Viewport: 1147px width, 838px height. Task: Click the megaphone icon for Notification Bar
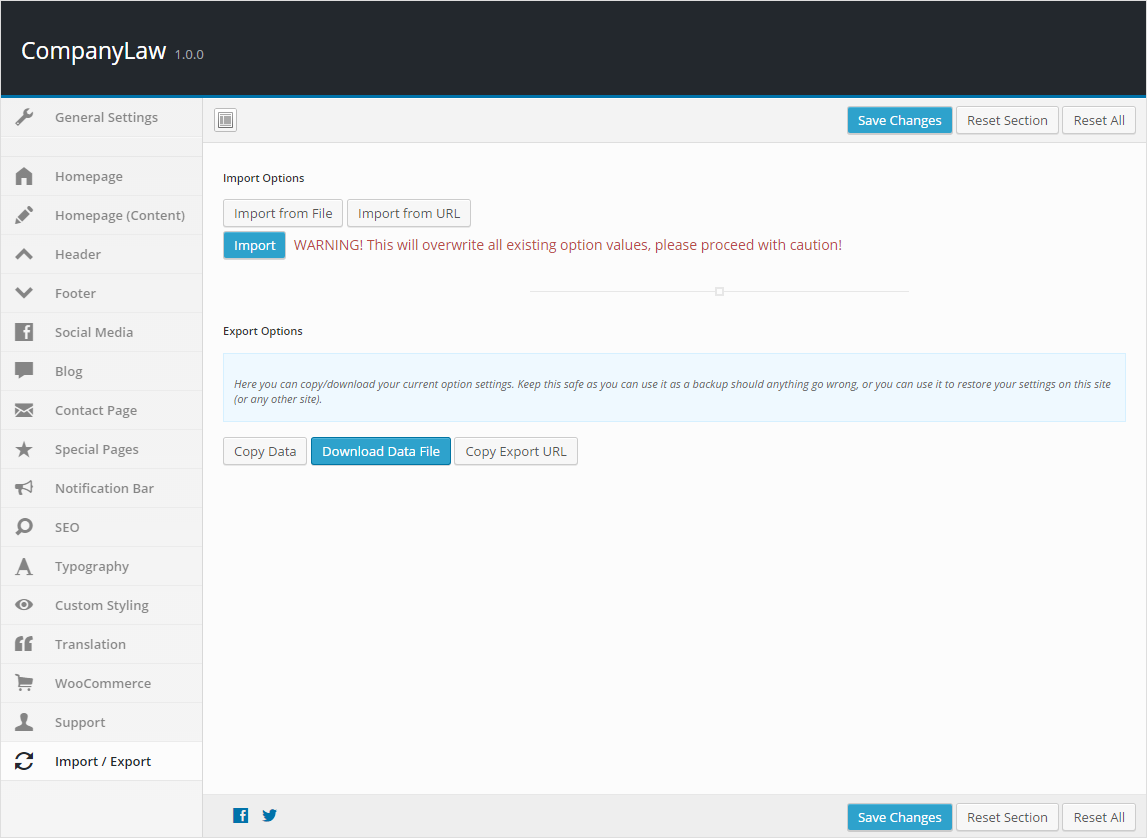[x=25, y=488]
